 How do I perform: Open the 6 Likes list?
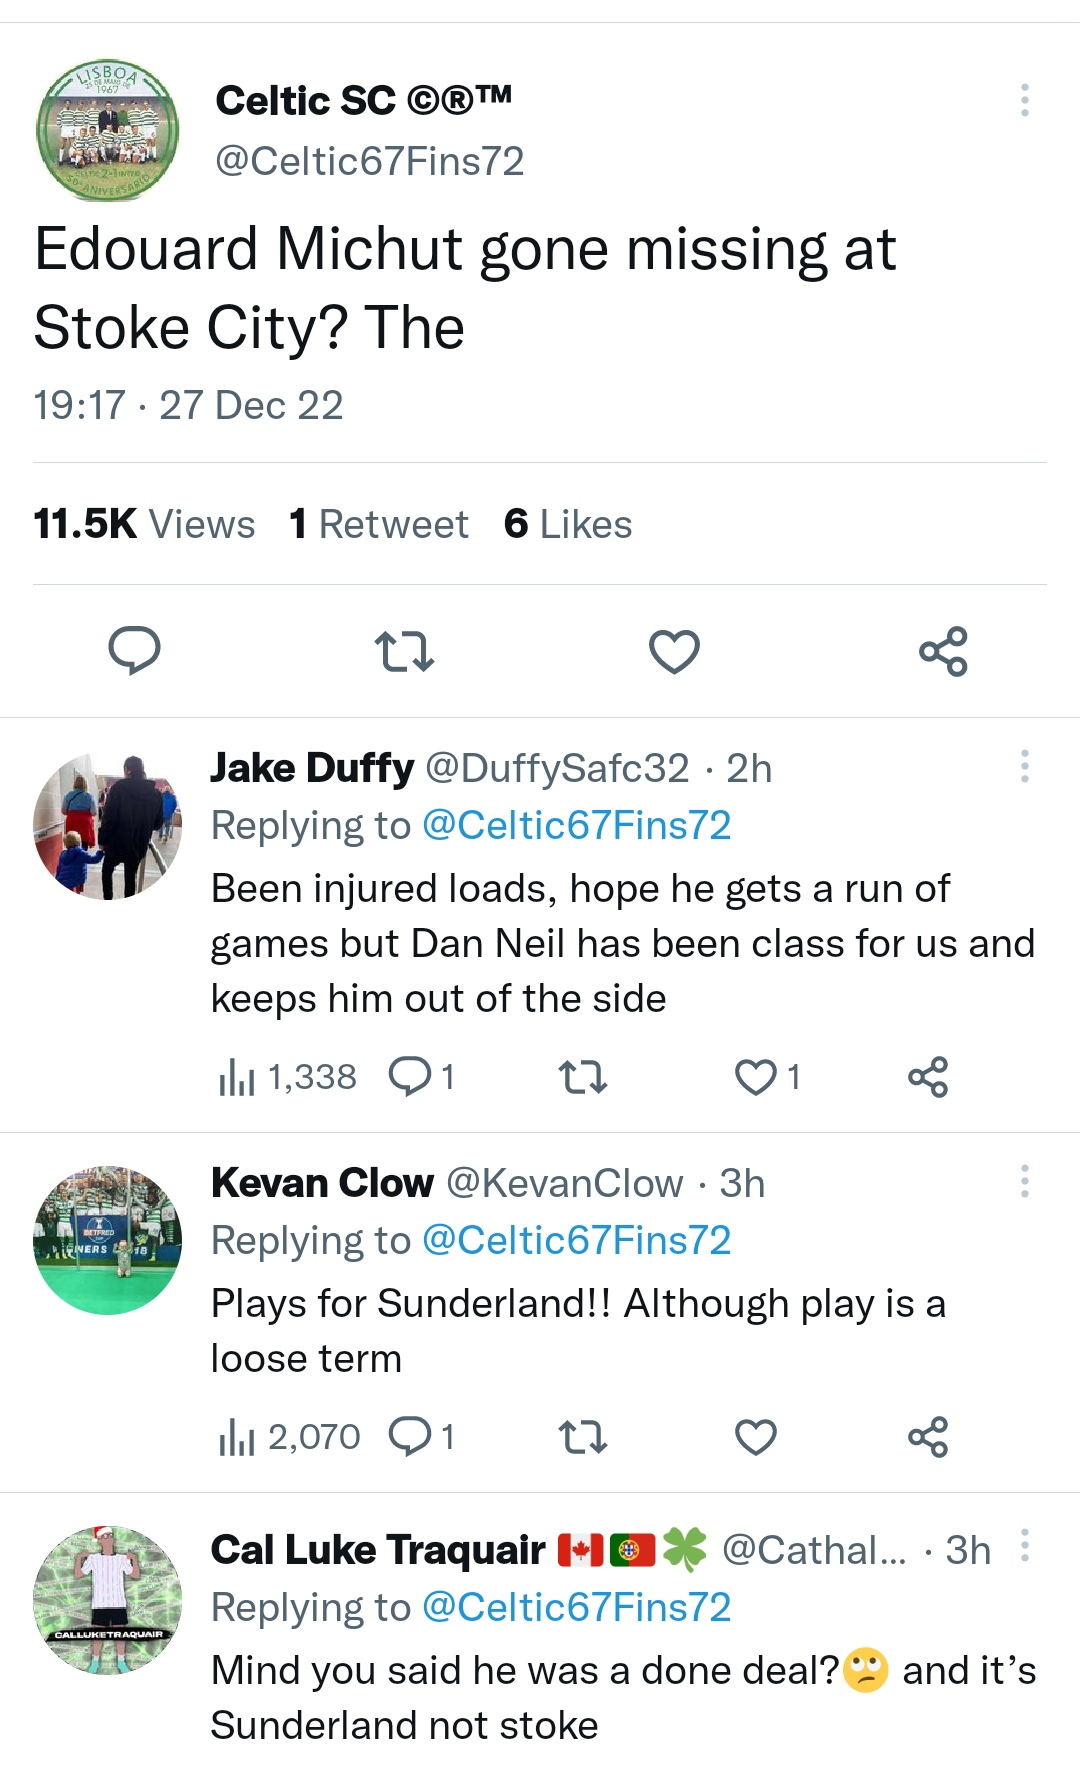(x=568, y=524)
